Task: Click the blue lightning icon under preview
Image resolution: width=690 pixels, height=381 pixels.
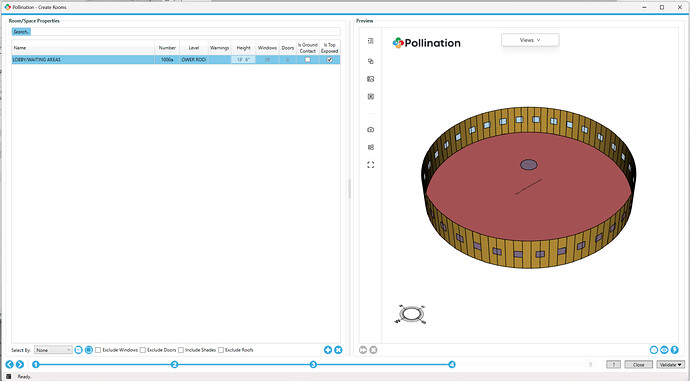Action: (x=674, y=350)
